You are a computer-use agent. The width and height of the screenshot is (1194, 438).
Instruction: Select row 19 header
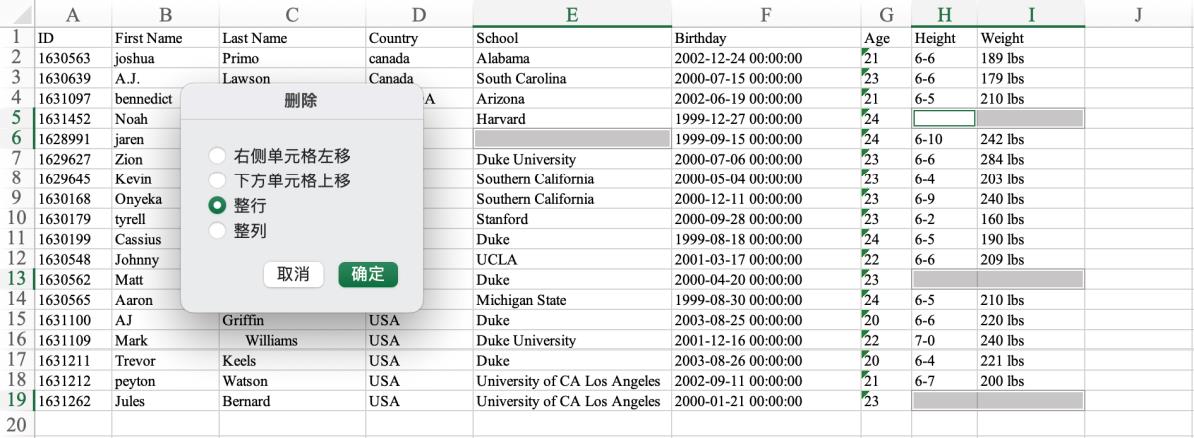[x=16, y=401]
